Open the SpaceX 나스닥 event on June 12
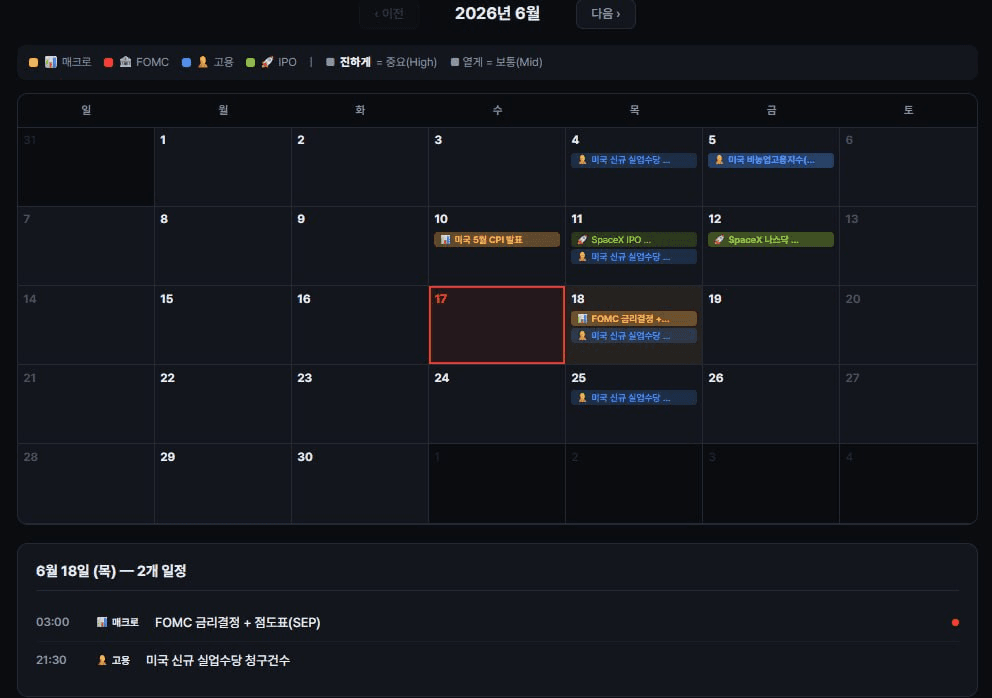The height and width of the screenshot is (698, 992). click(770, 240)
